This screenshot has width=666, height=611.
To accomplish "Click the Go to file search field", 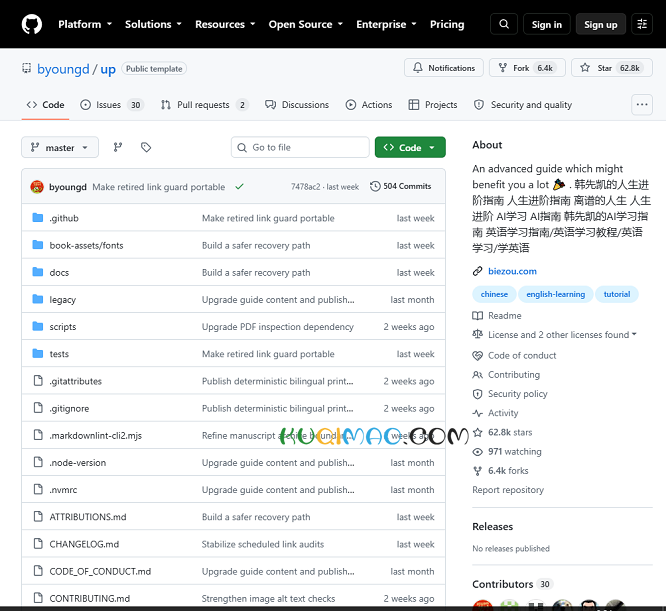I will (300, 147).
